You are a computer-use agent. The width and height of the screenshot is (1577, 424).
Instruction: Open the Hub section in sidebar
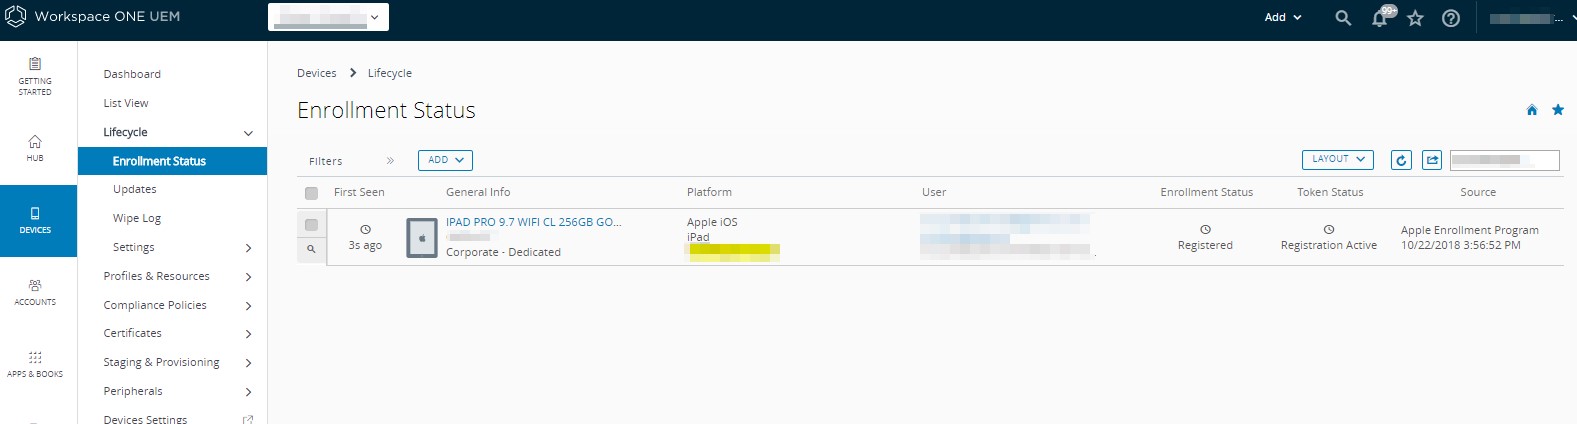(x=35, y=148)
